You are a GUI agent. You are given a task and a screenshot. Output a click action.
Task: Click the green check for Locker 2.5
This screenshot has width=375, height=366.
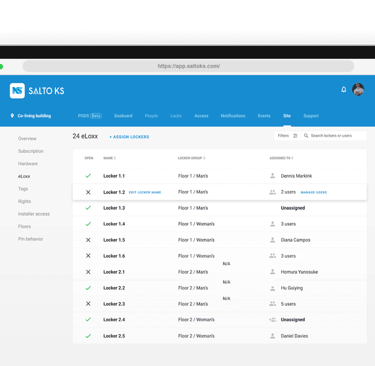[88, 336]
